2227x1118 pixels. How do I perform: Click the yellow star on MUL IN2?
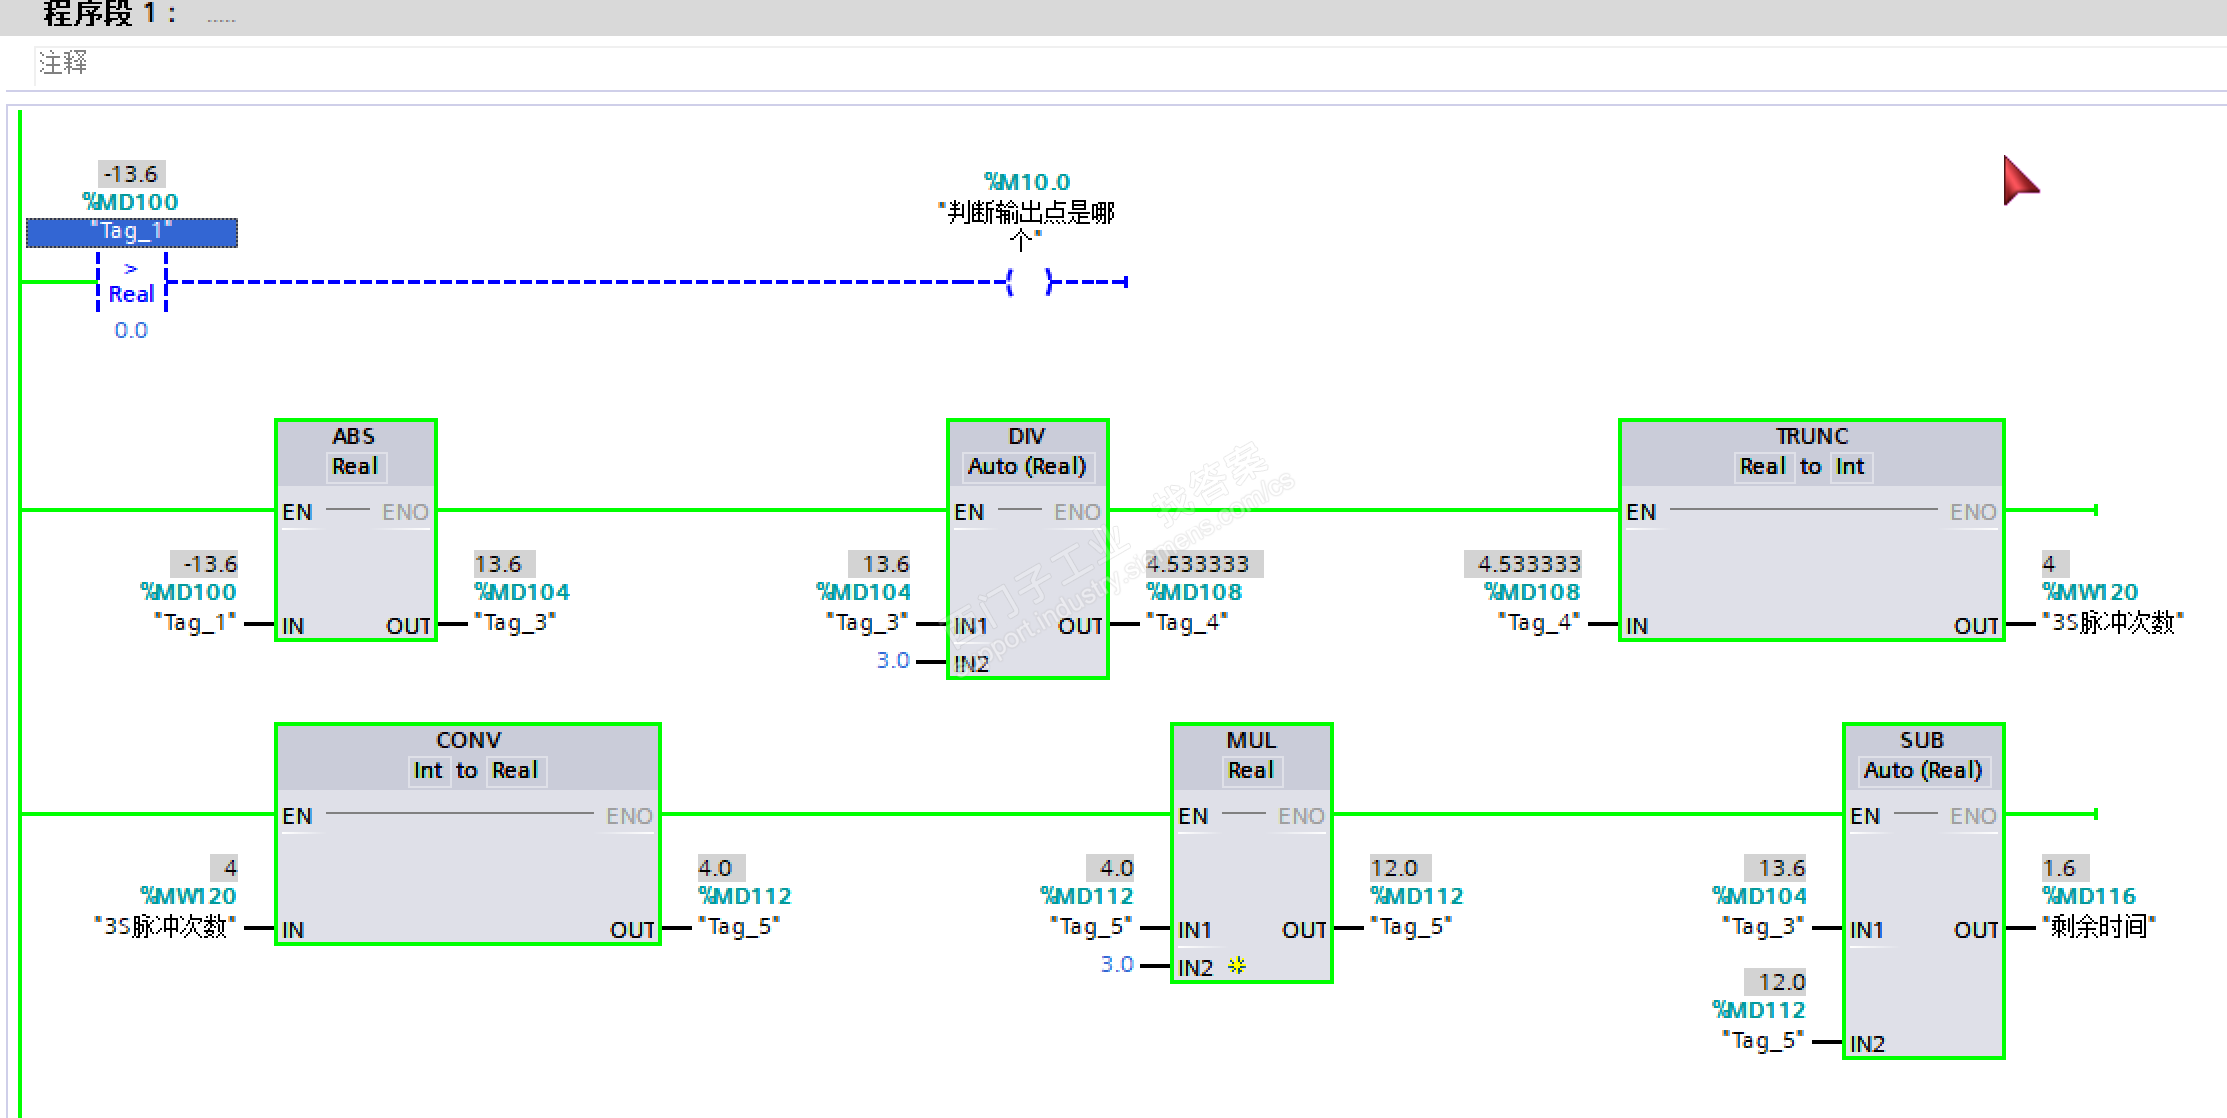coord(1237,965)
